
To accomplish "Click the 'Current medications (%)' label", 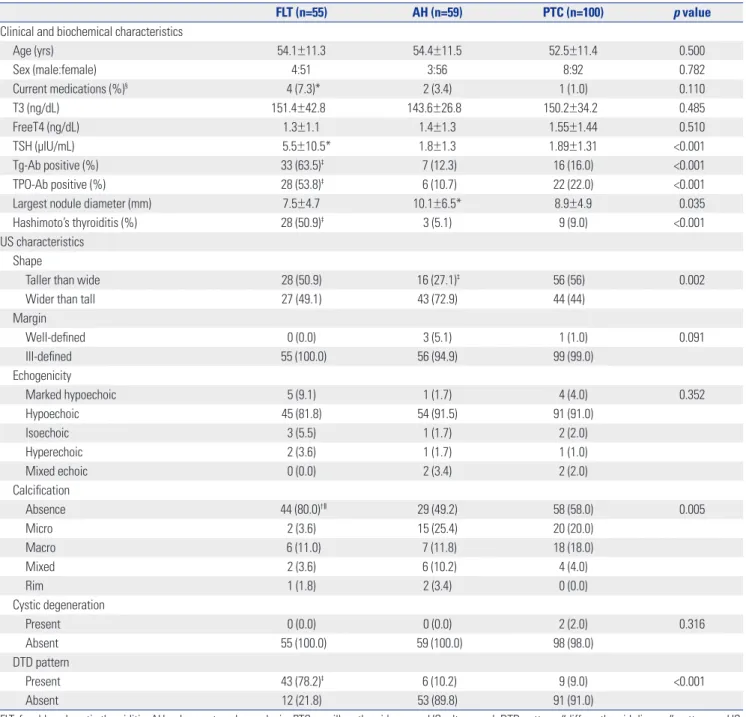I will point(70,89).
